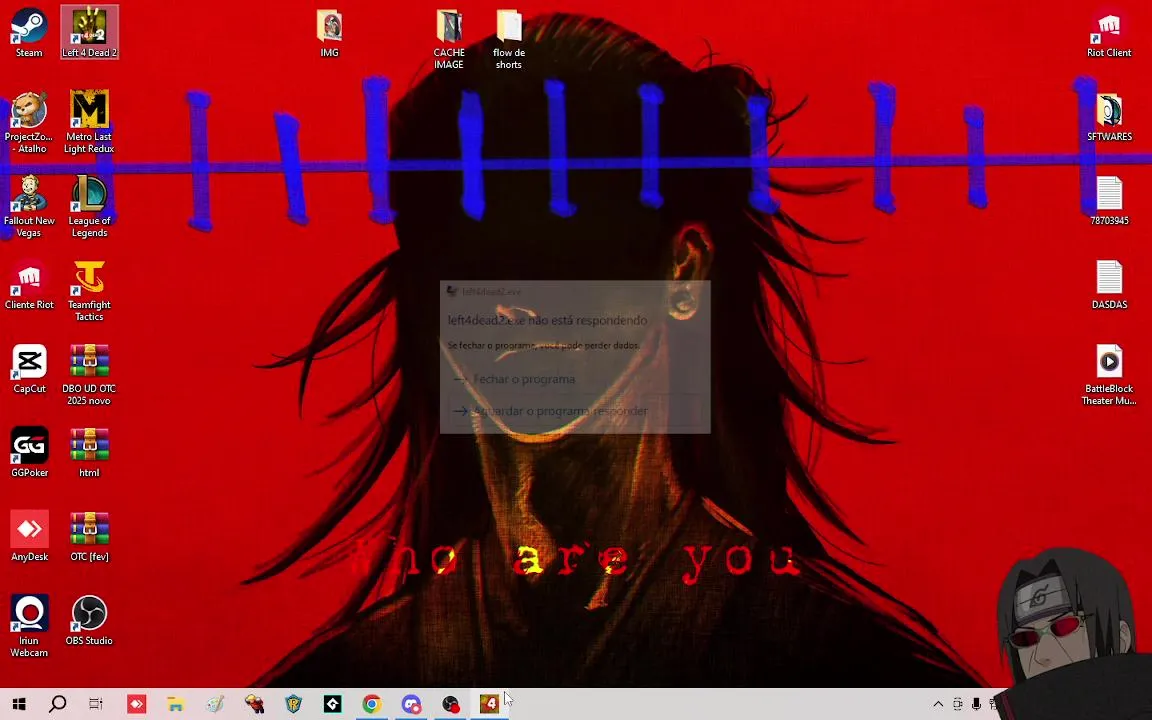Open taskbar Search magnifier

57,704
